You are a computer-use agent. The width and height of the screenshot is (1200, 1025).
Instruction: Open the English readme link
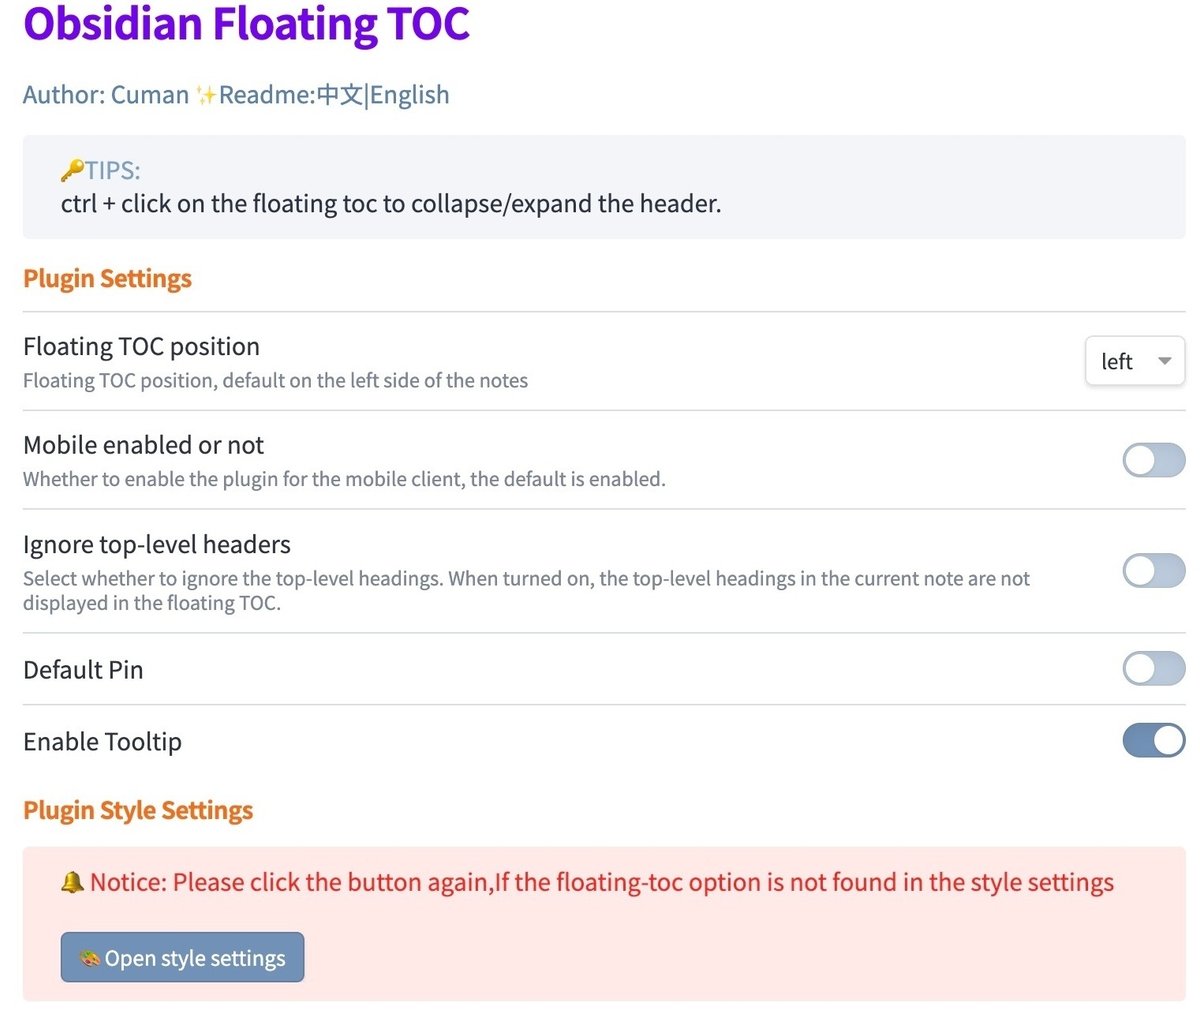[411, 94]
